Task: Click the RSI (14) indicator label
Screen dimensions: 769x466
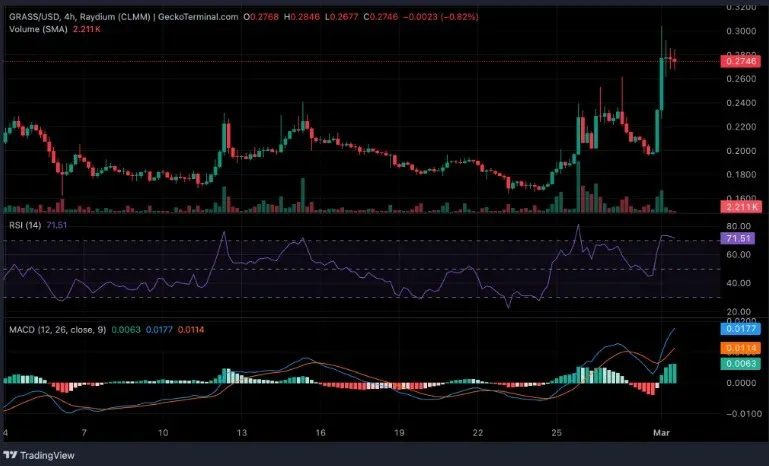Action: click(x=25, y=225)
